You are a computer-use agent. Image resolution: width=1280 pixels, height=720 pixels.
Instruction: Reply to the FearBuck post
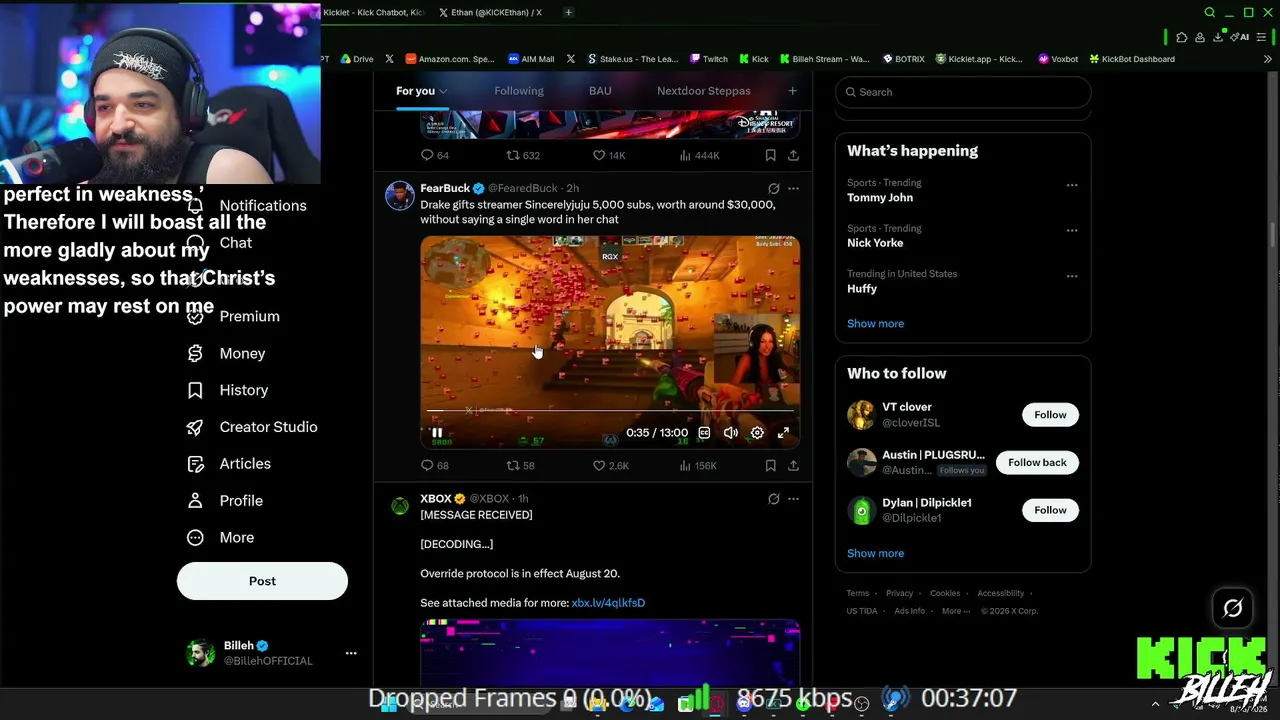click(x=435, y=466)
